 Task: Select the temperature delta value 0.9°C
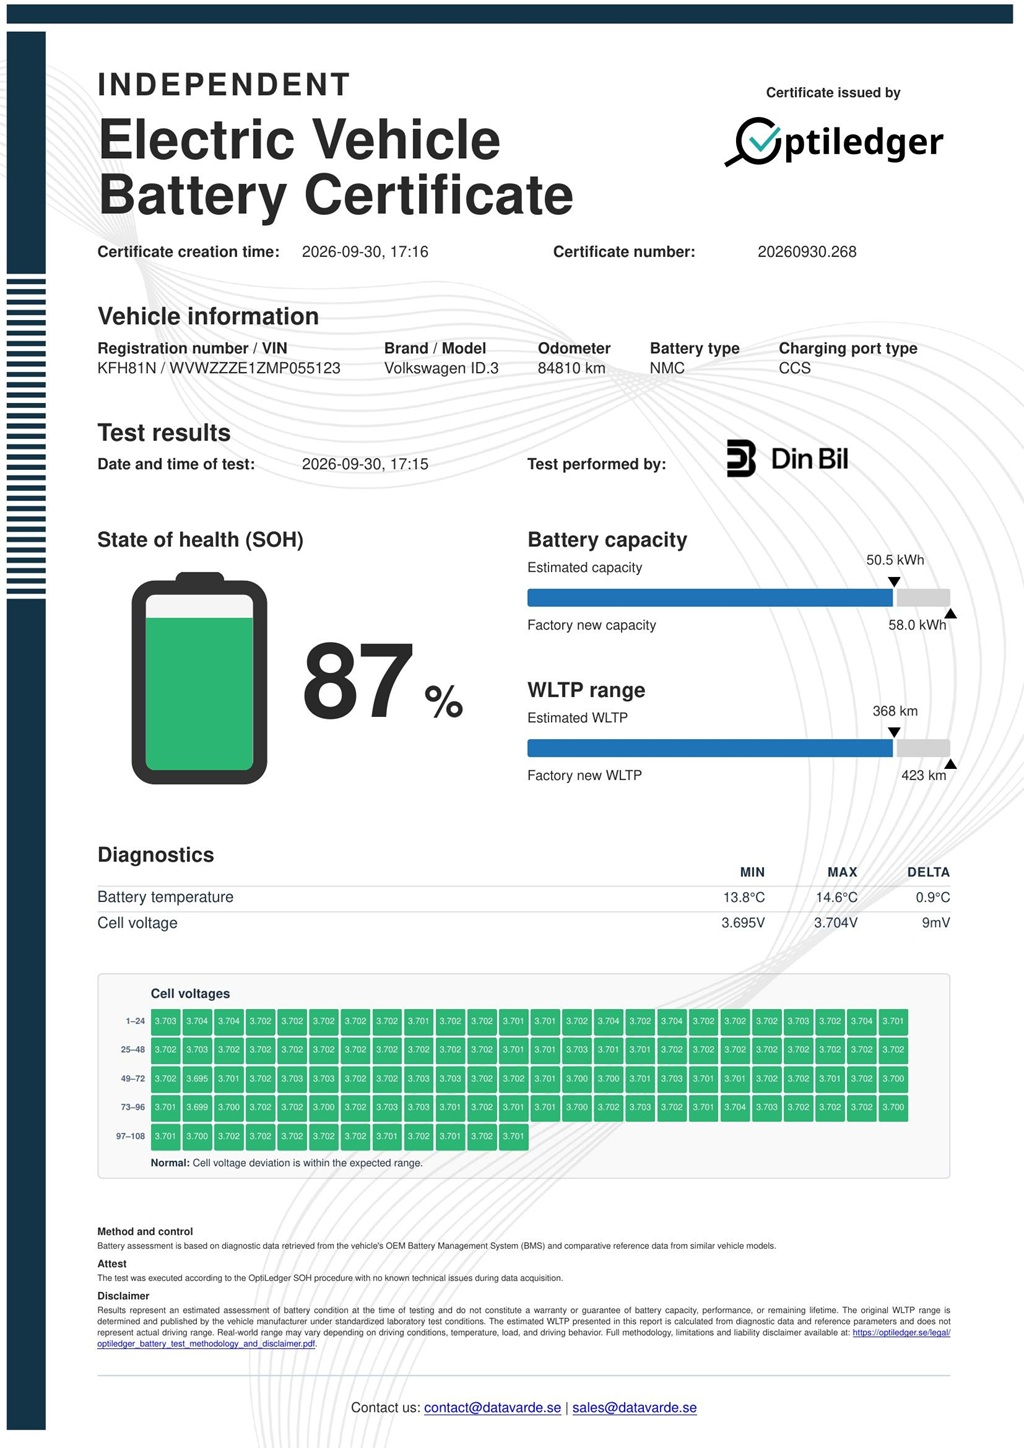point(933,897)
